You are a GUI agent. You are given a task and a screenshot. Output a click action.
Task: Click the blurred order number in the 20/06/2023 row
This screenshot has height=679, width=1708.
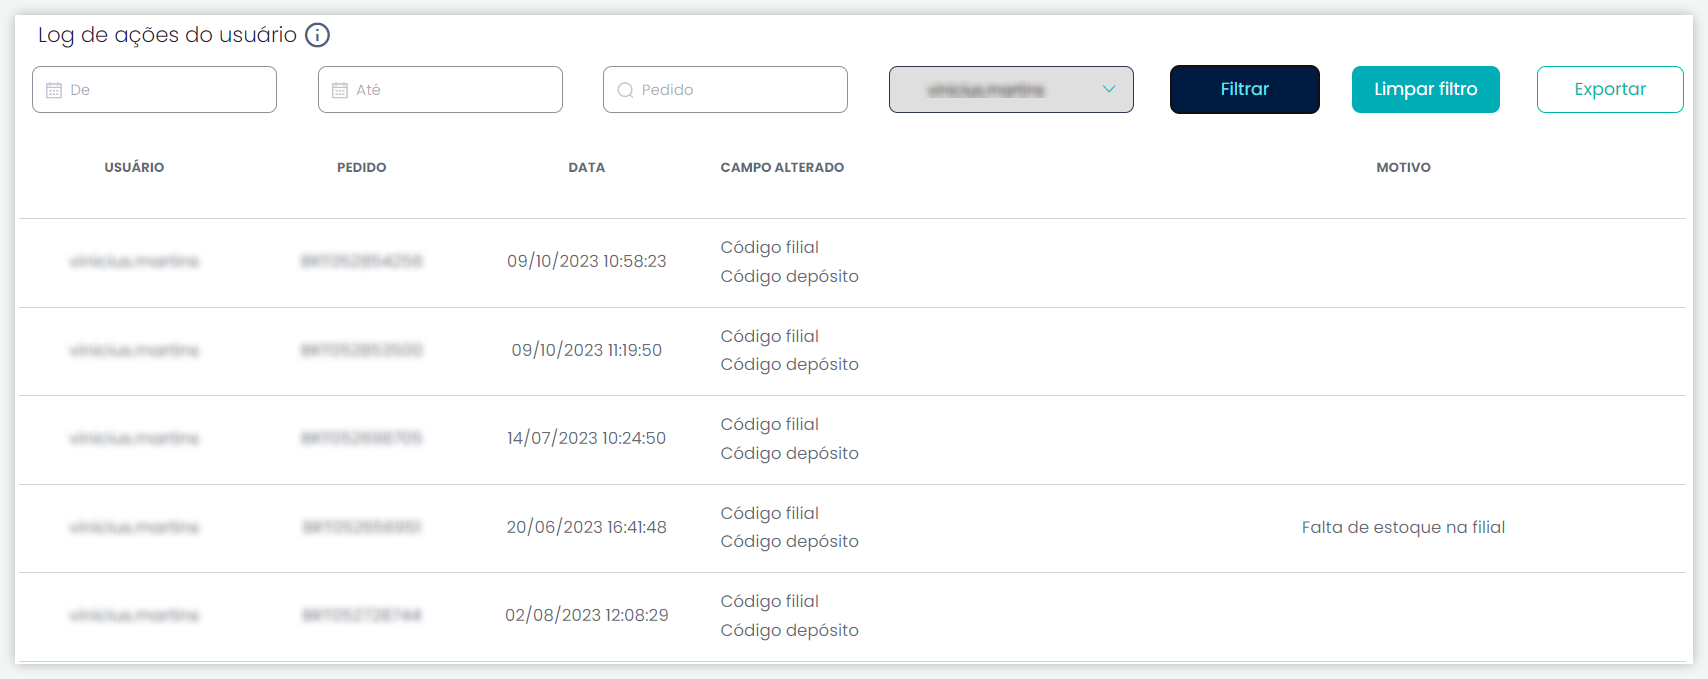pos(362,527)
